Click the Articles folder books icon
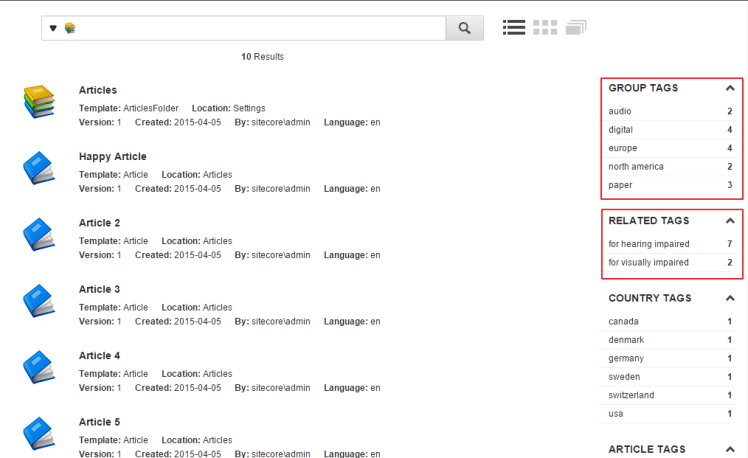748x458 pixels. pyautogui.click(x=38, y=100)
